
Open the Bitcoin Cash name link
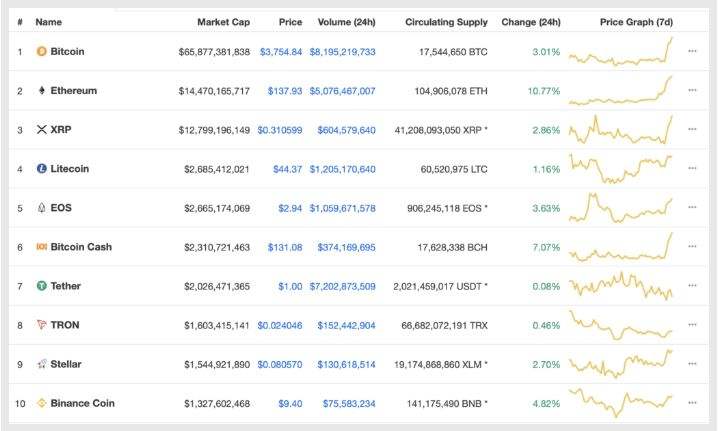point(81,247)
